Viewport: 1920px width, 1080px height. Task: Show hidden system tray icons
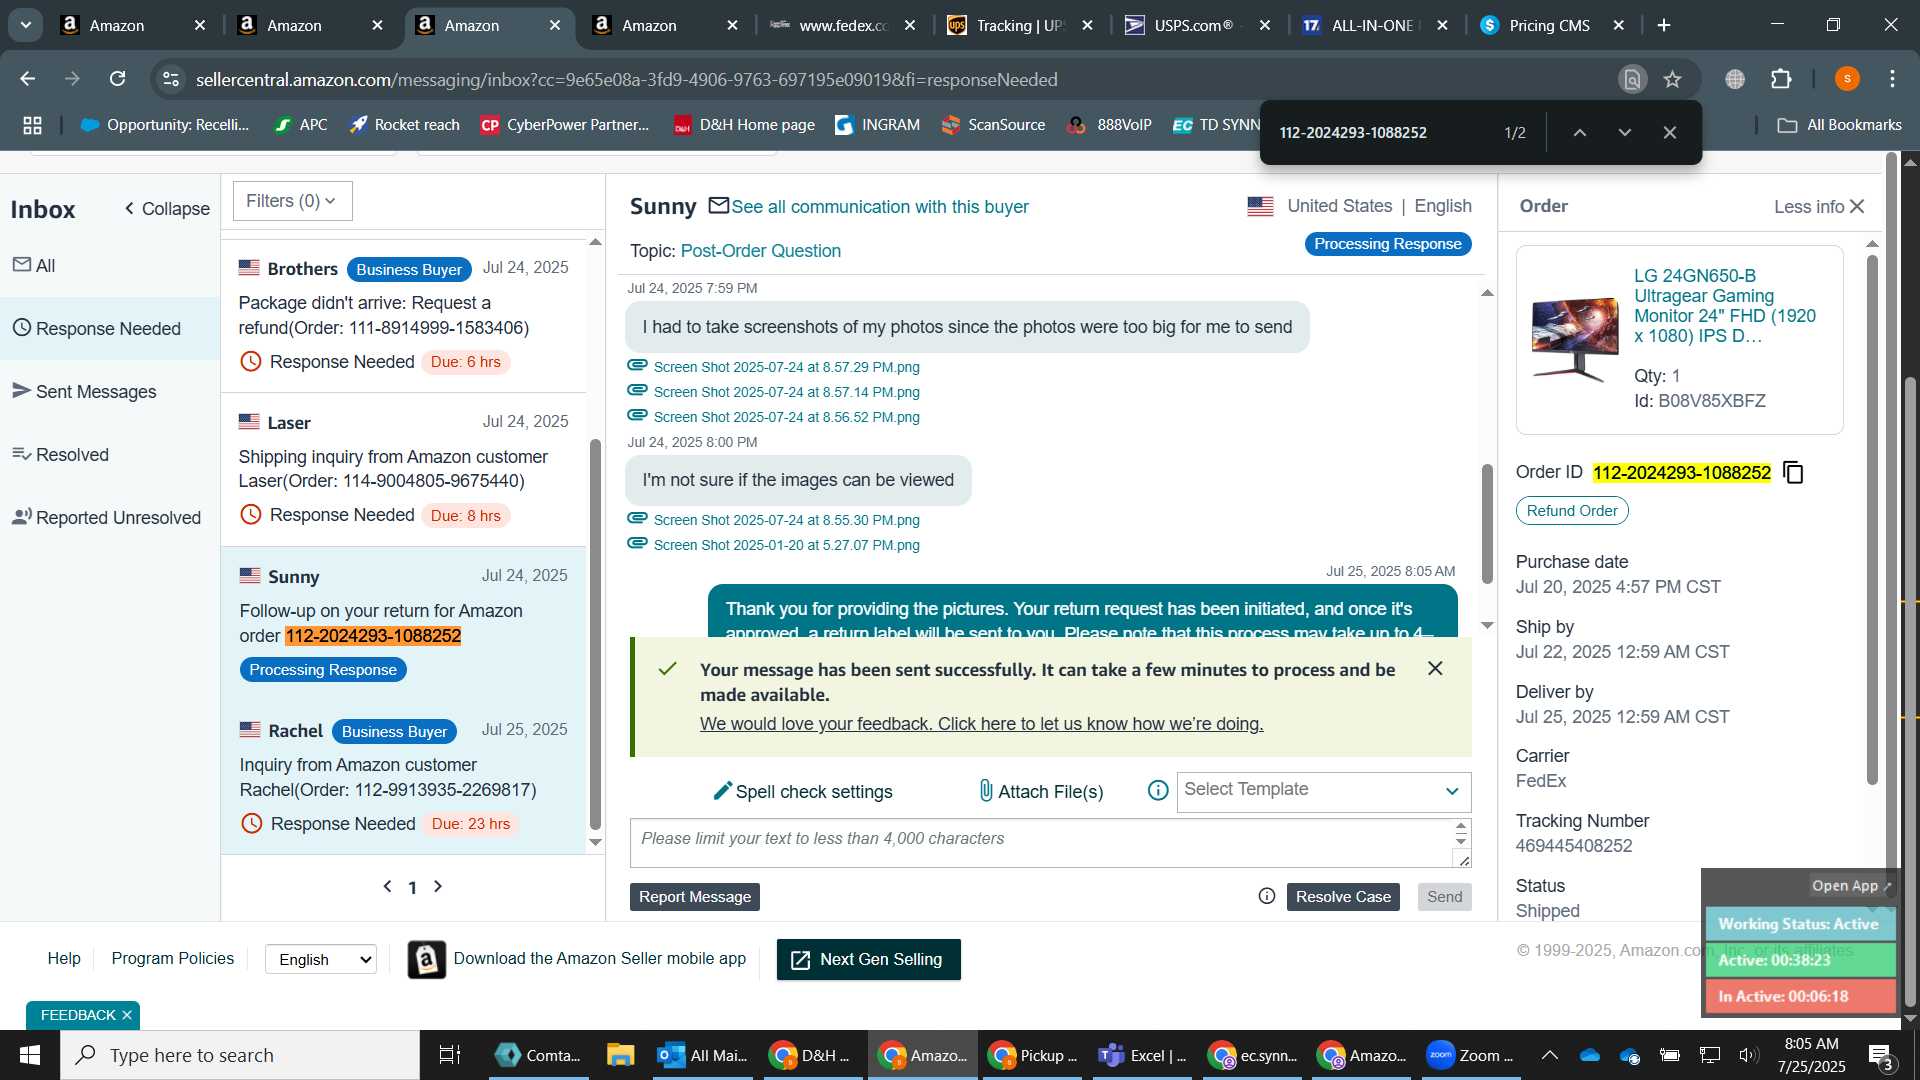click(1549, 1055)
